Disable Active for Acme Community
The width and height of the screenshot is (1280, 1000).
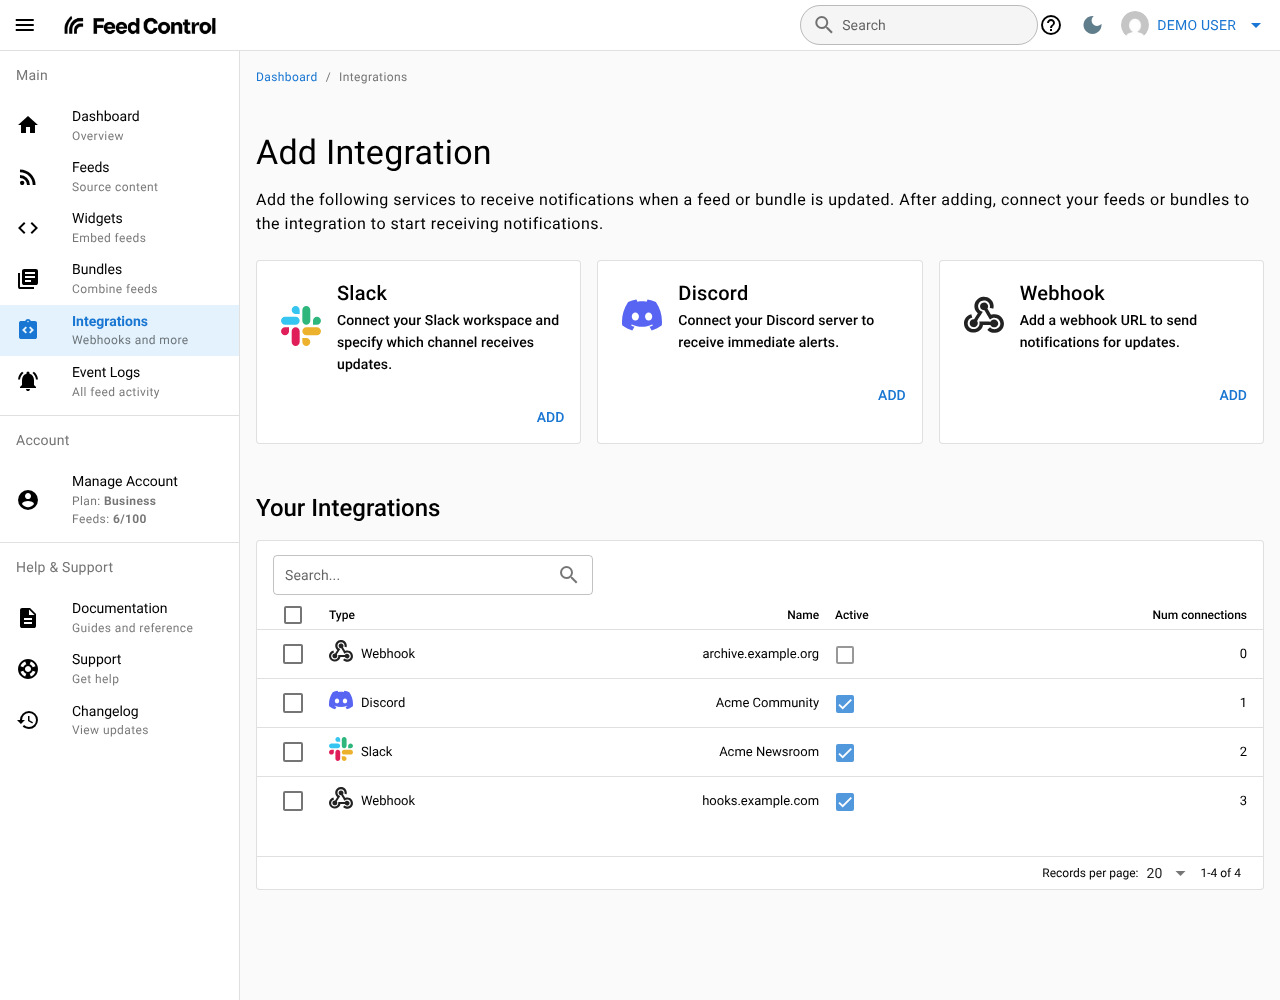845,704
